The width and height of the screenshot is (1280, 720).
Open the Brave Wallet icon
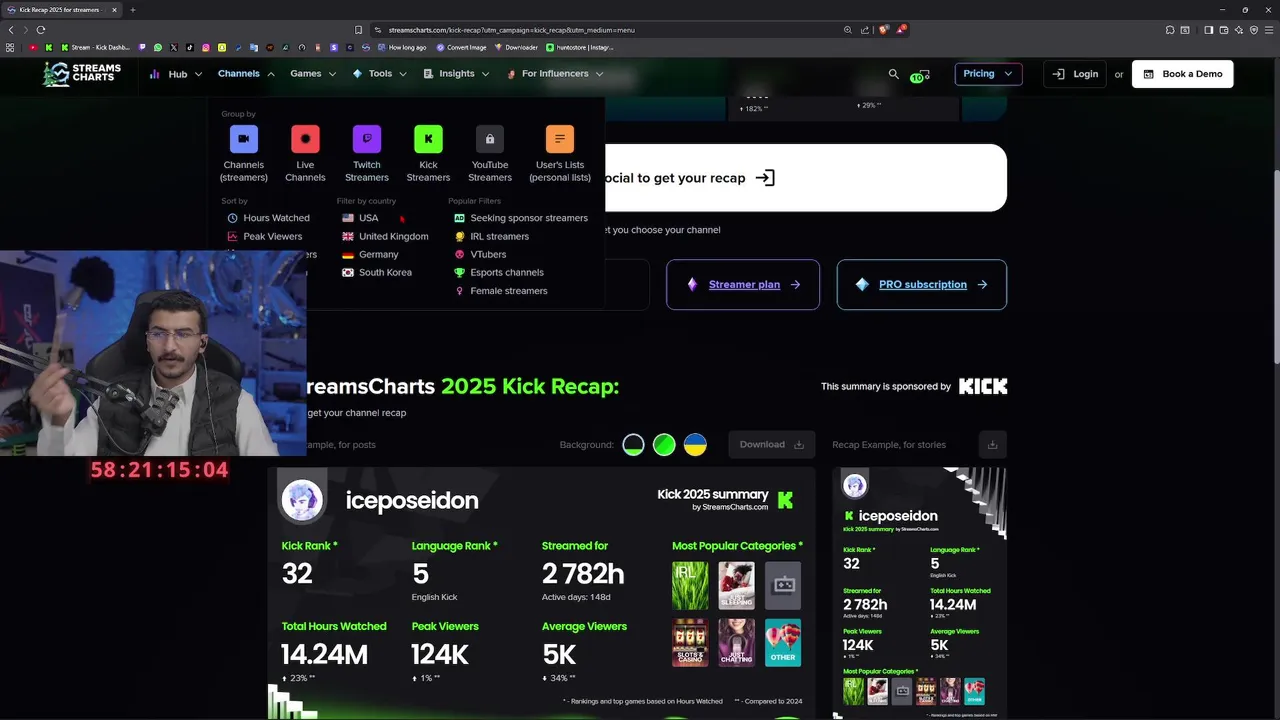pyautogui.click(x=1223, y=30)
